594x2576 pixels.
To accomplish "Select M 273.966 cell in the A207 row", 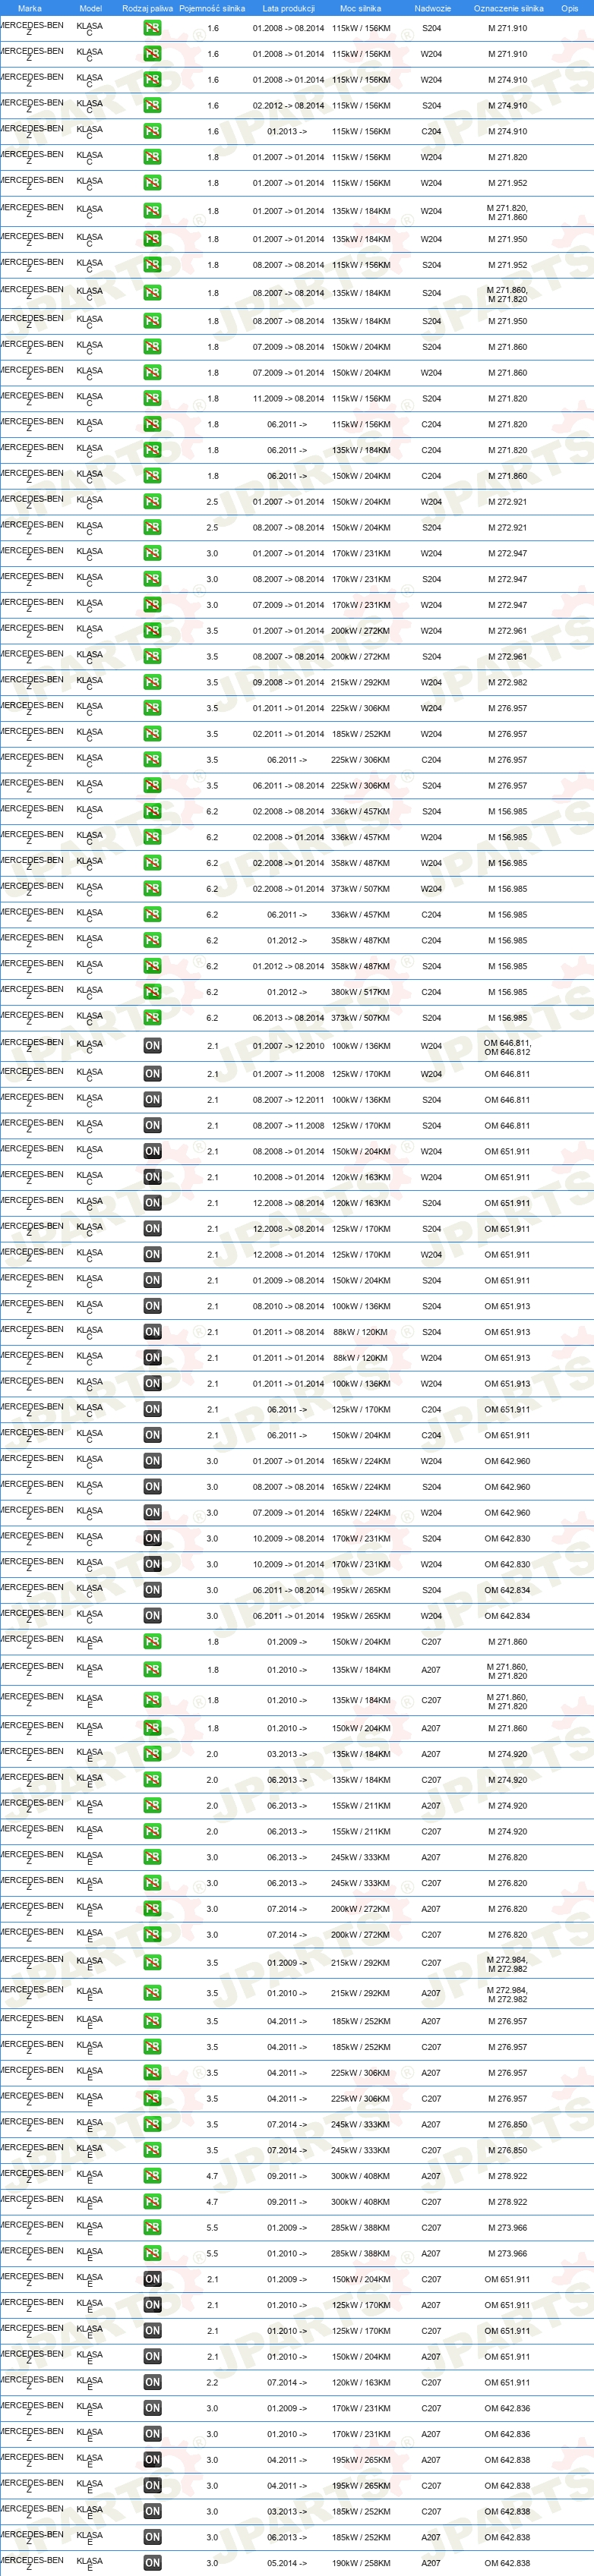I will (x=508, y=2253).
